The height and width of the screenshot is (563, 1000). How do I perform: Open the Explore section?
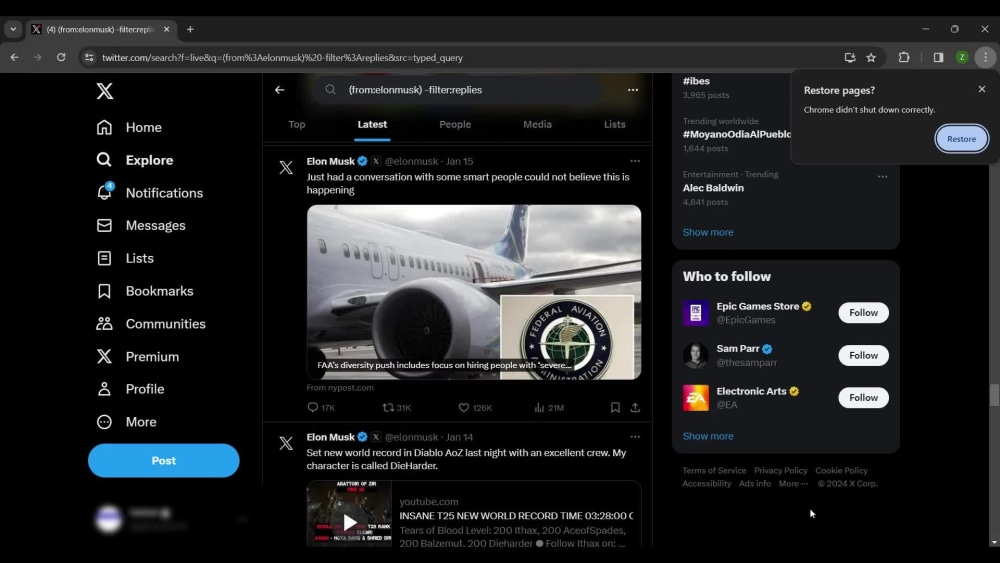135,160
